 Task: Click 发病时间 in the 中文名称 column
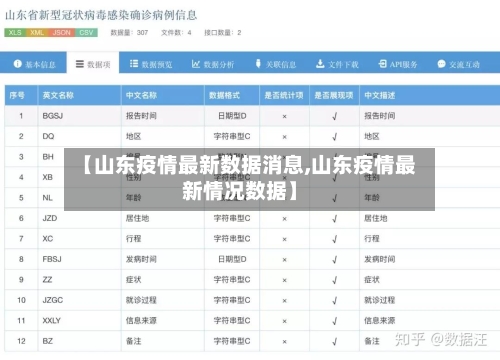point(141,259)
